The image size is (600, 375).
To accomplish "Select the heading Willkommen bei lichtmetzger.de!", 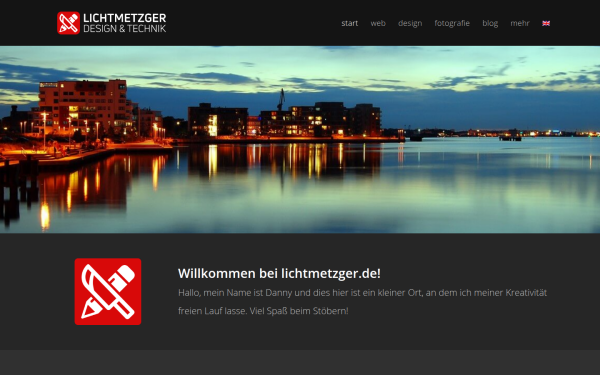I will tap(279, 274).
